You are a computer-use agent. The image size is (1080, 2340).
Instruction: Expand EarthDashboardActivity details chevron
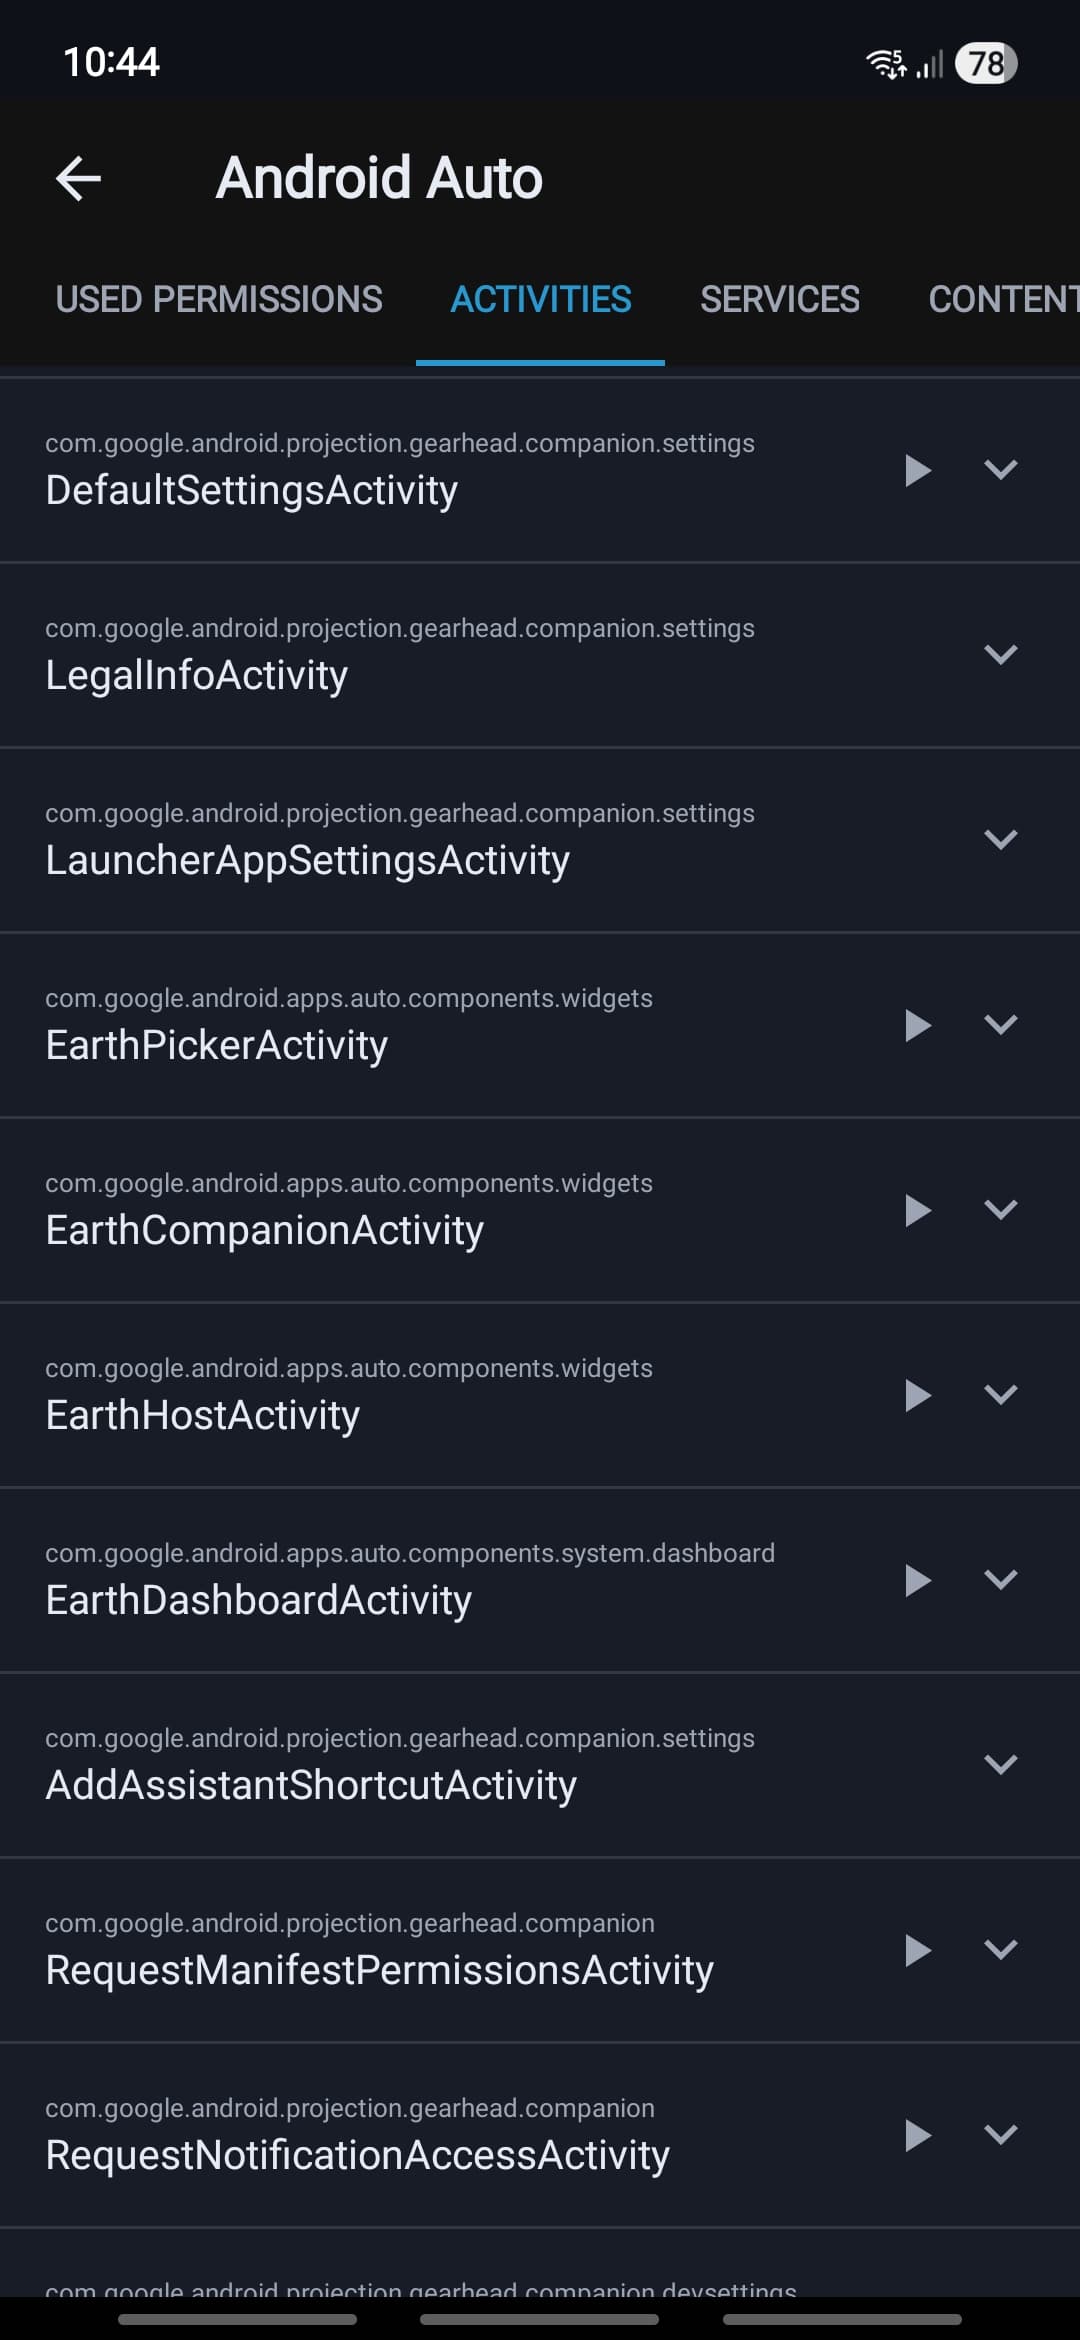[x=1001, y=1580]
